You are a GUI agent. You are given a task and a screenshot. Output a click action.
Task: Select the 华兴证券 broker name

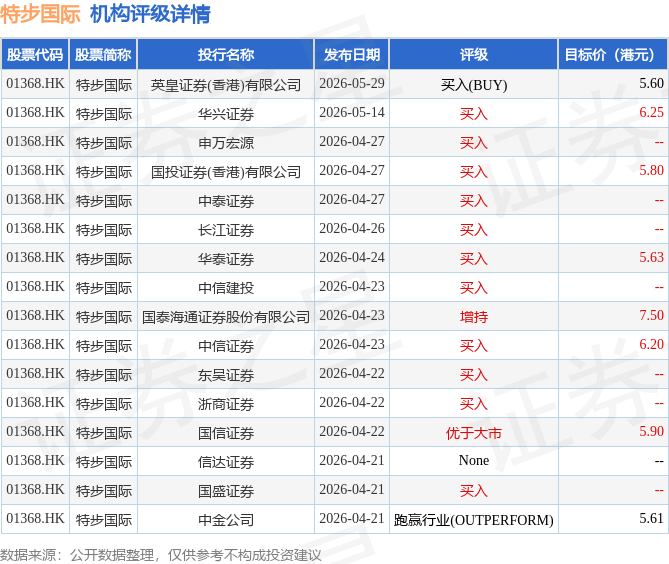226,114
